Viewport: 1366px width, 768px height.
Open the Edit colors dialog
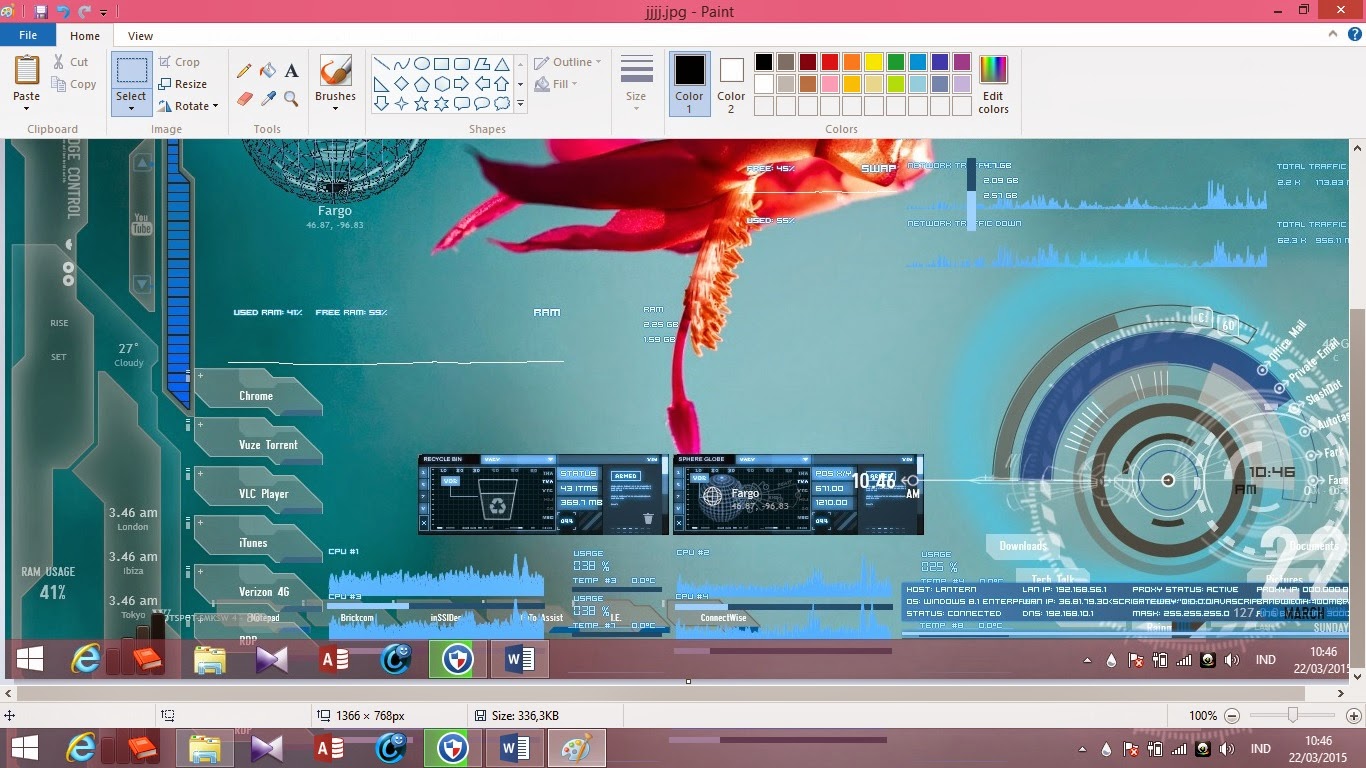[992, 80]
